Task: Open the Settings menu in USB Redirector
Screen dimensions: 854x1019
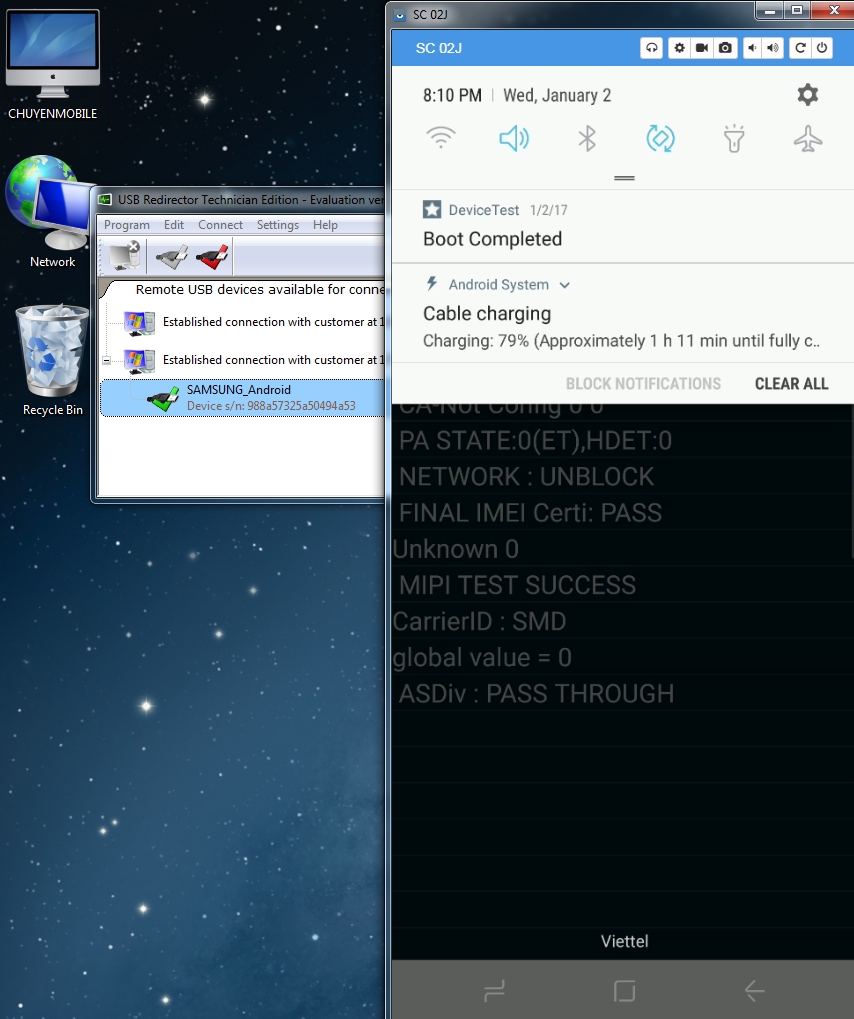Action: (278, 225)
